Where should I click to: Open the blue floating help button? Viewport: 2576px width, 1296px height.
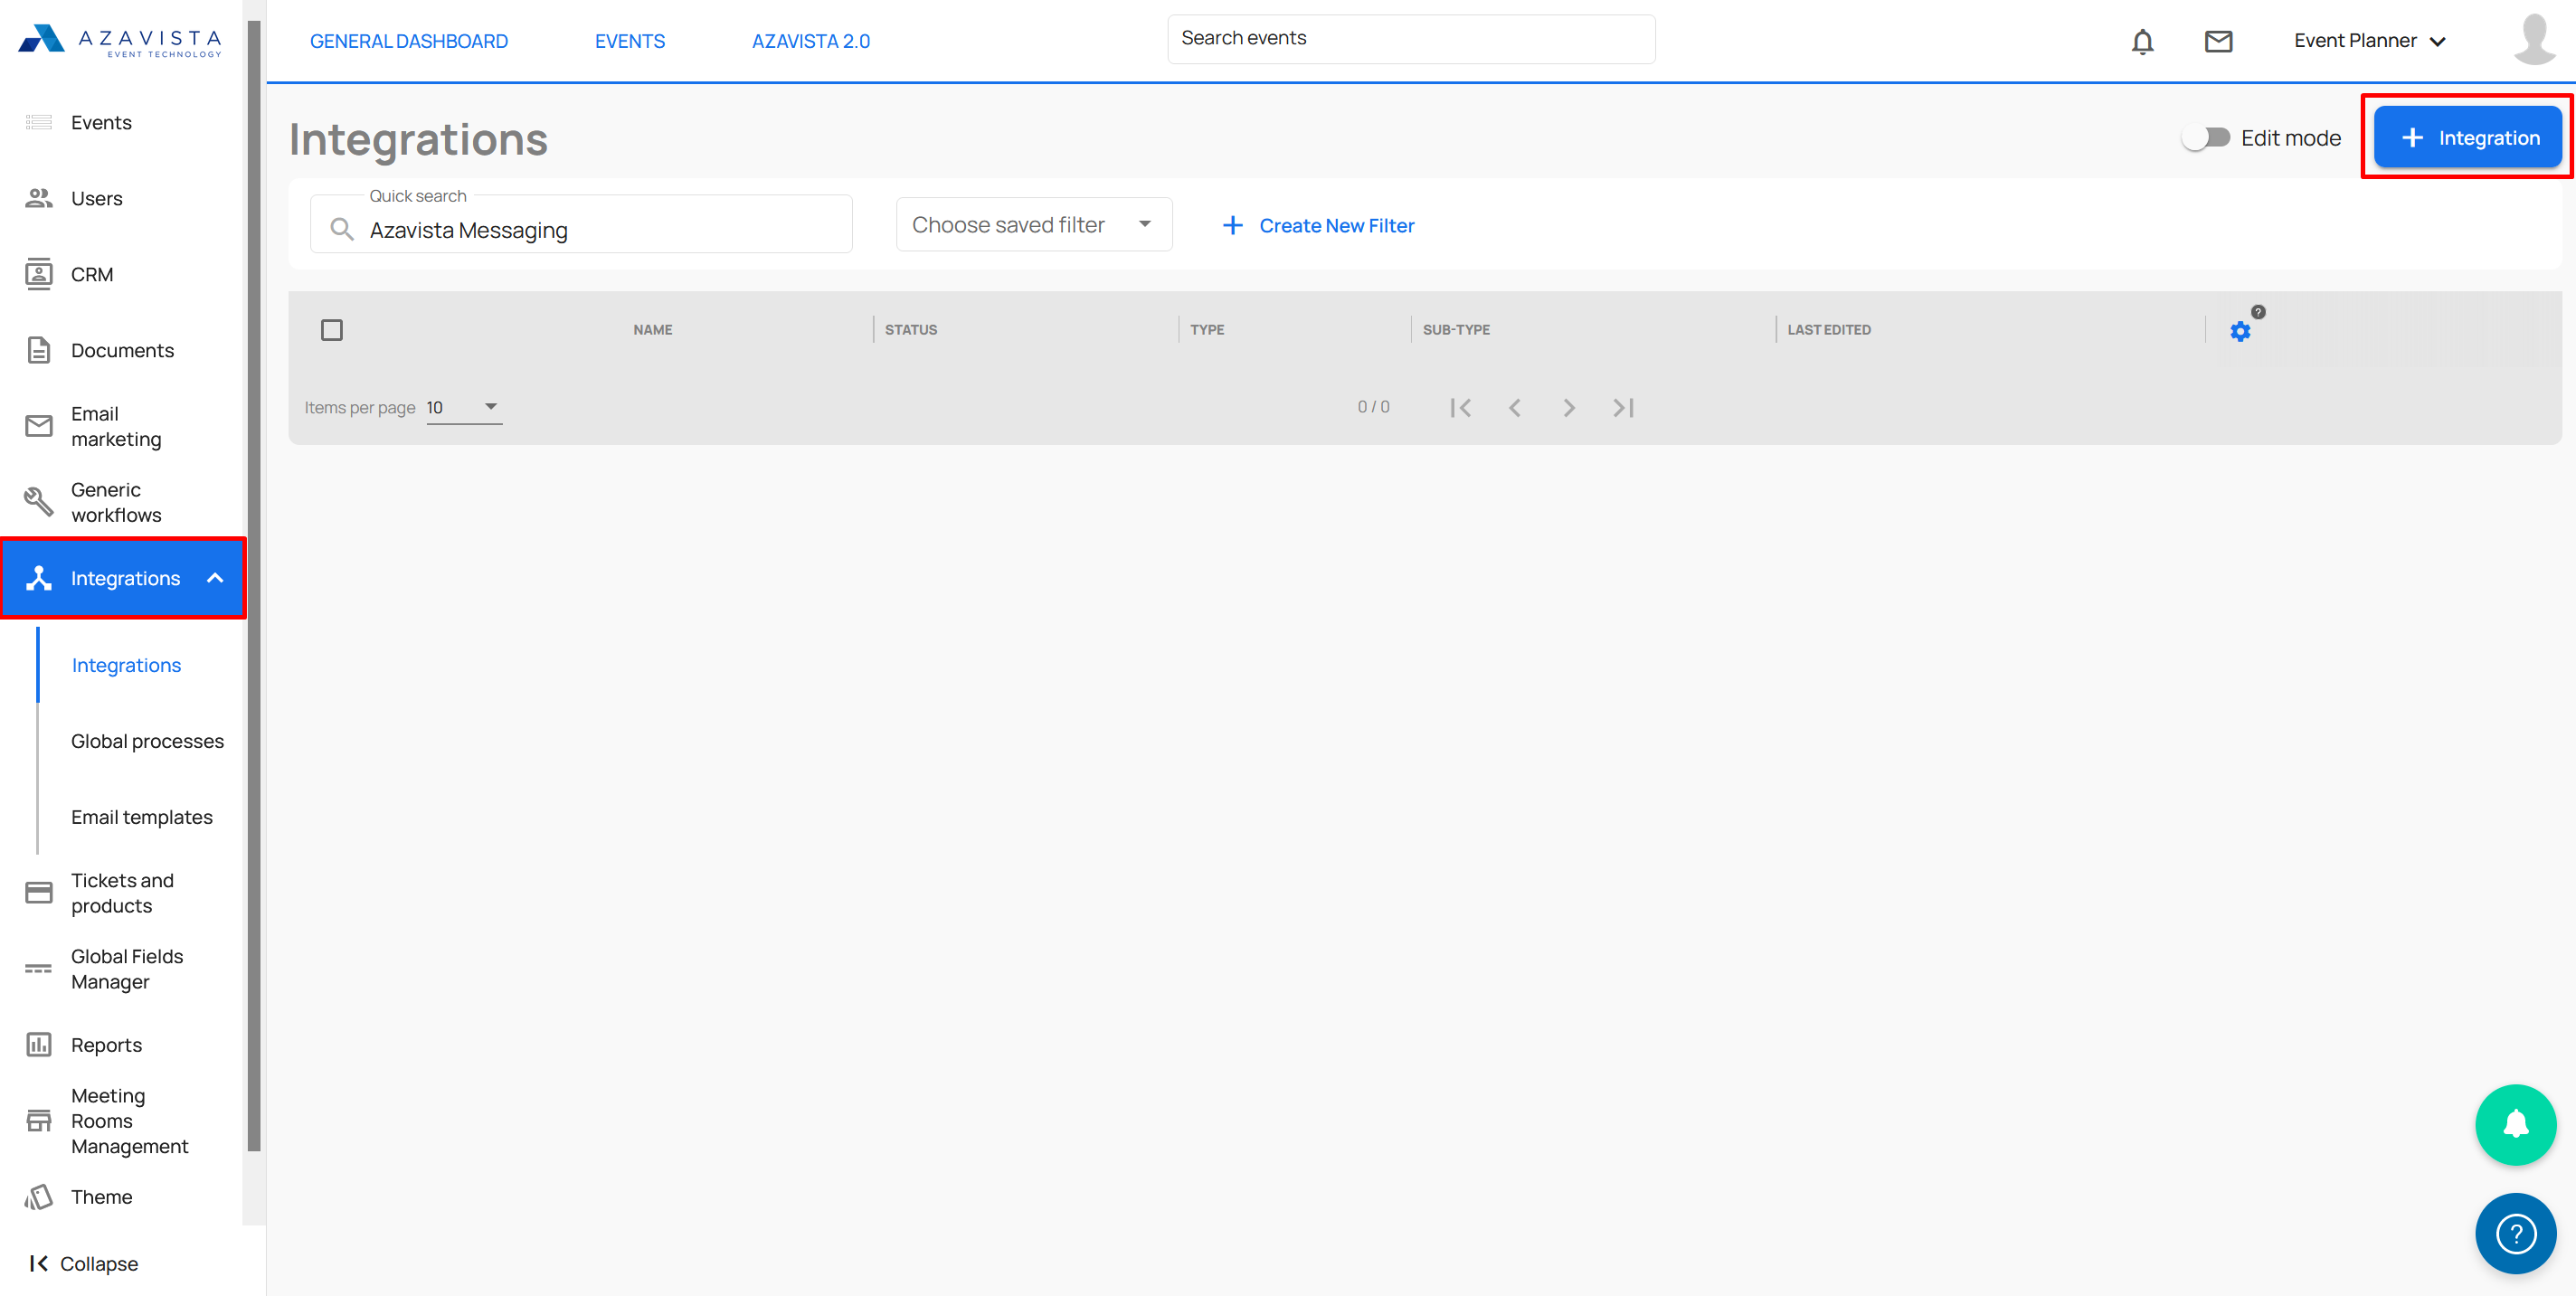click(x=2515, y=1234)
